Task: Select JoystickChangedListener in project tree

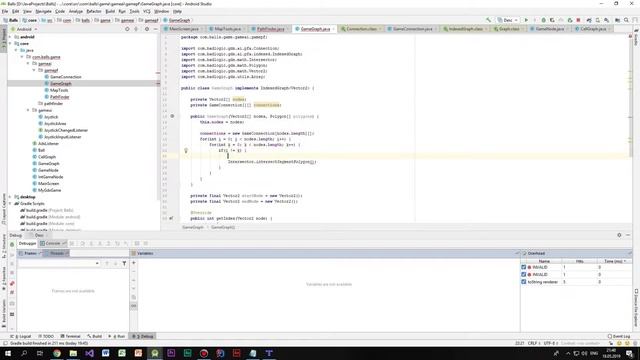Action: point(66,130)
